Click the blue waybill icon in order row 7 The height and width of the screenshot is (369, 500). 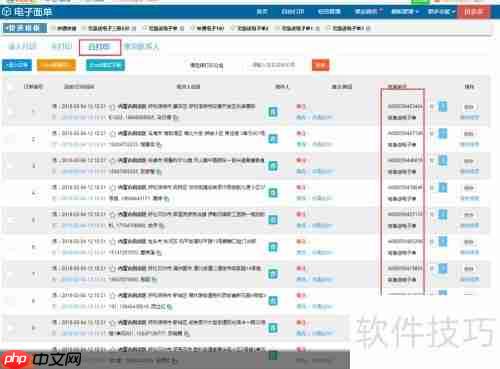442,268
